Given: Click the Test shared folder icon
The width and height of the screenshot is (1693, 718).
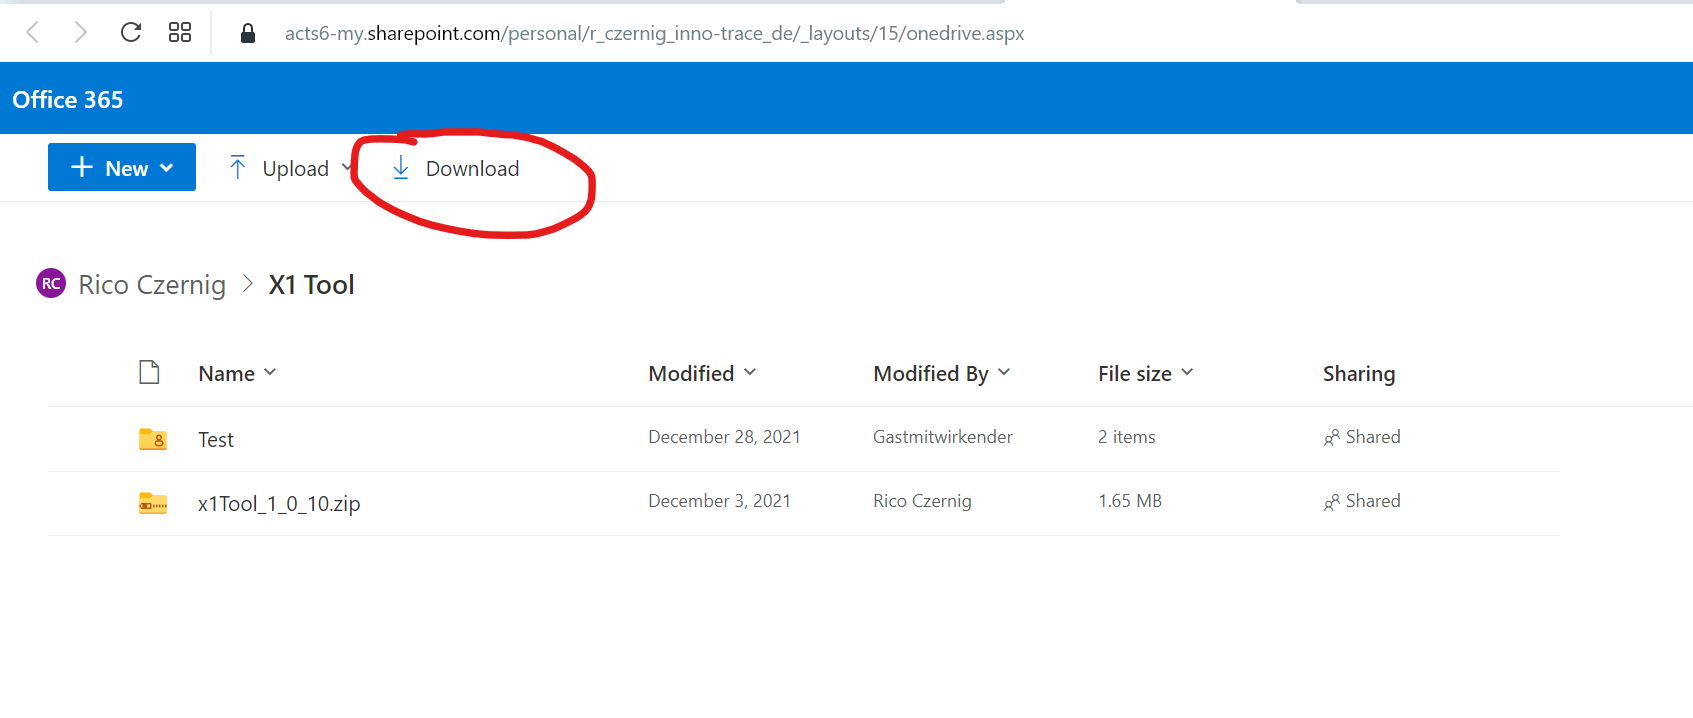Looking at the screenshot, I should (x=153, y=439).
